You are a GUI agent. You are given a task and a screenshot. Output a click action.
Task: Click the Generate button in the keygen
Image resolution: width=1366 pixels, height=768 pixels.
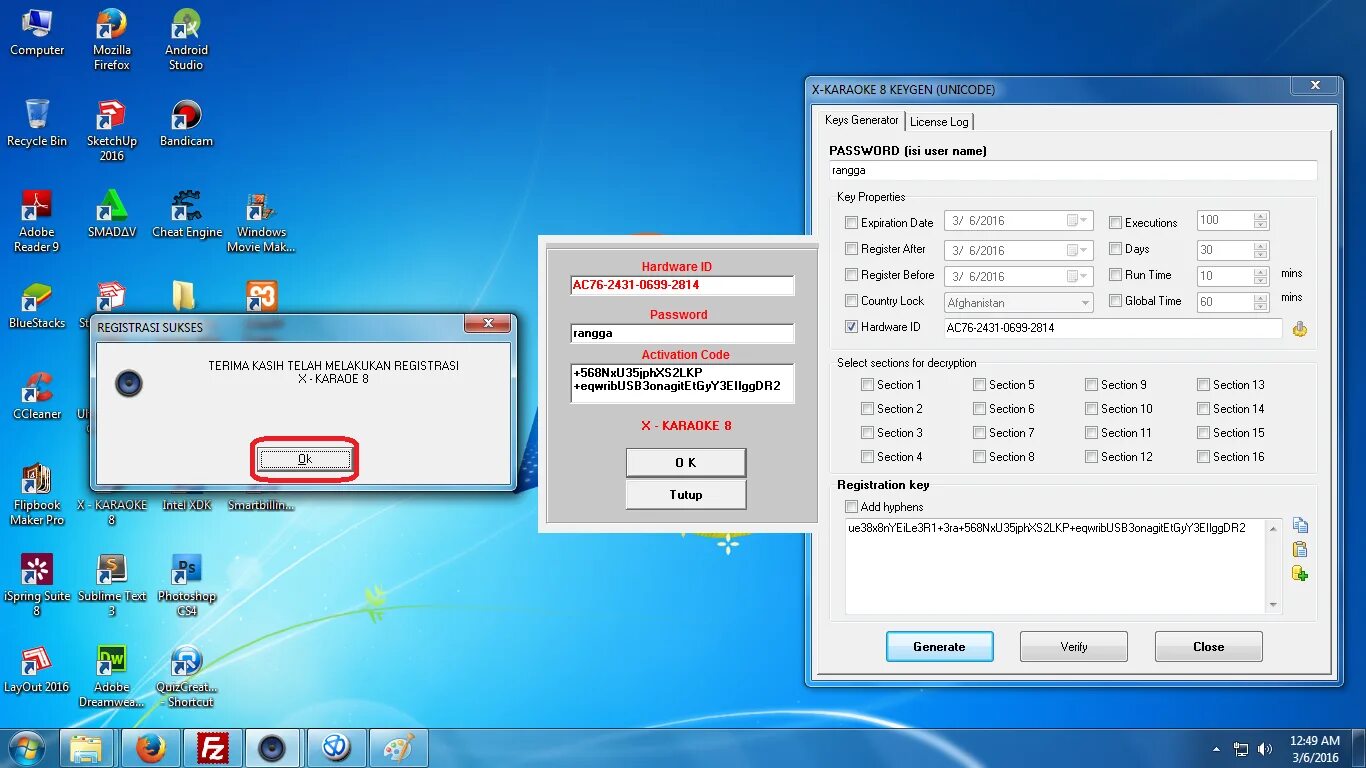pos(939,647)
